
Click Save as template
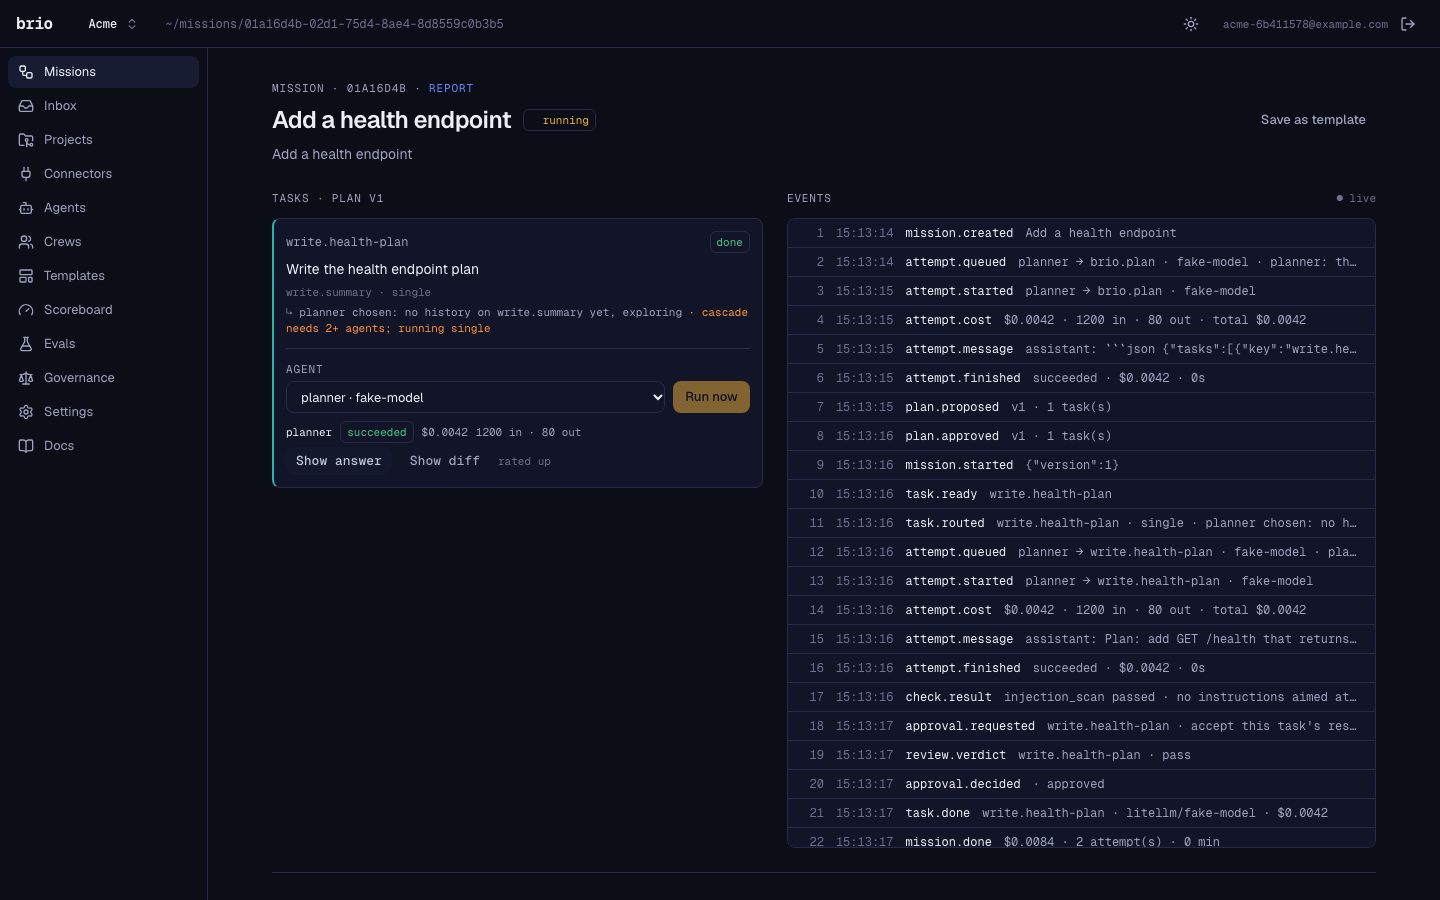pyautogui.click(x=1313, y=120)
